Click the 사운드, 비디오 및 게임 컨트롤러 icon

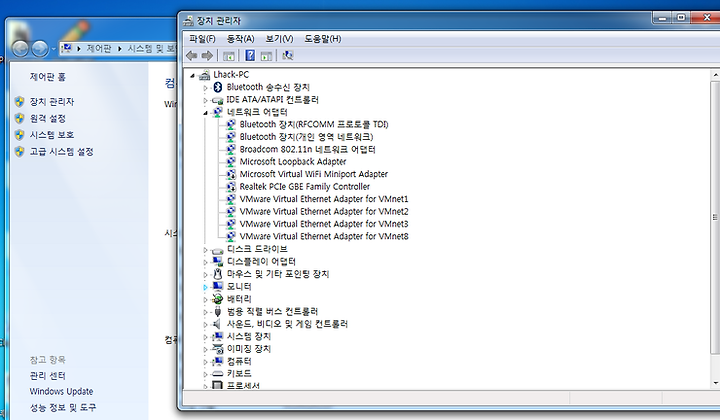[218, 324]
